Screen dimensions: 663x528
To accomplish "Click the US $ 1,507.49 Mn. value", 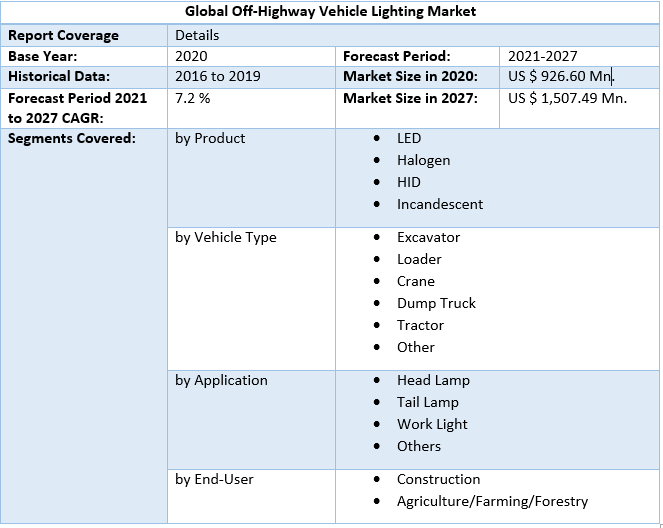I will coord(567,98).
